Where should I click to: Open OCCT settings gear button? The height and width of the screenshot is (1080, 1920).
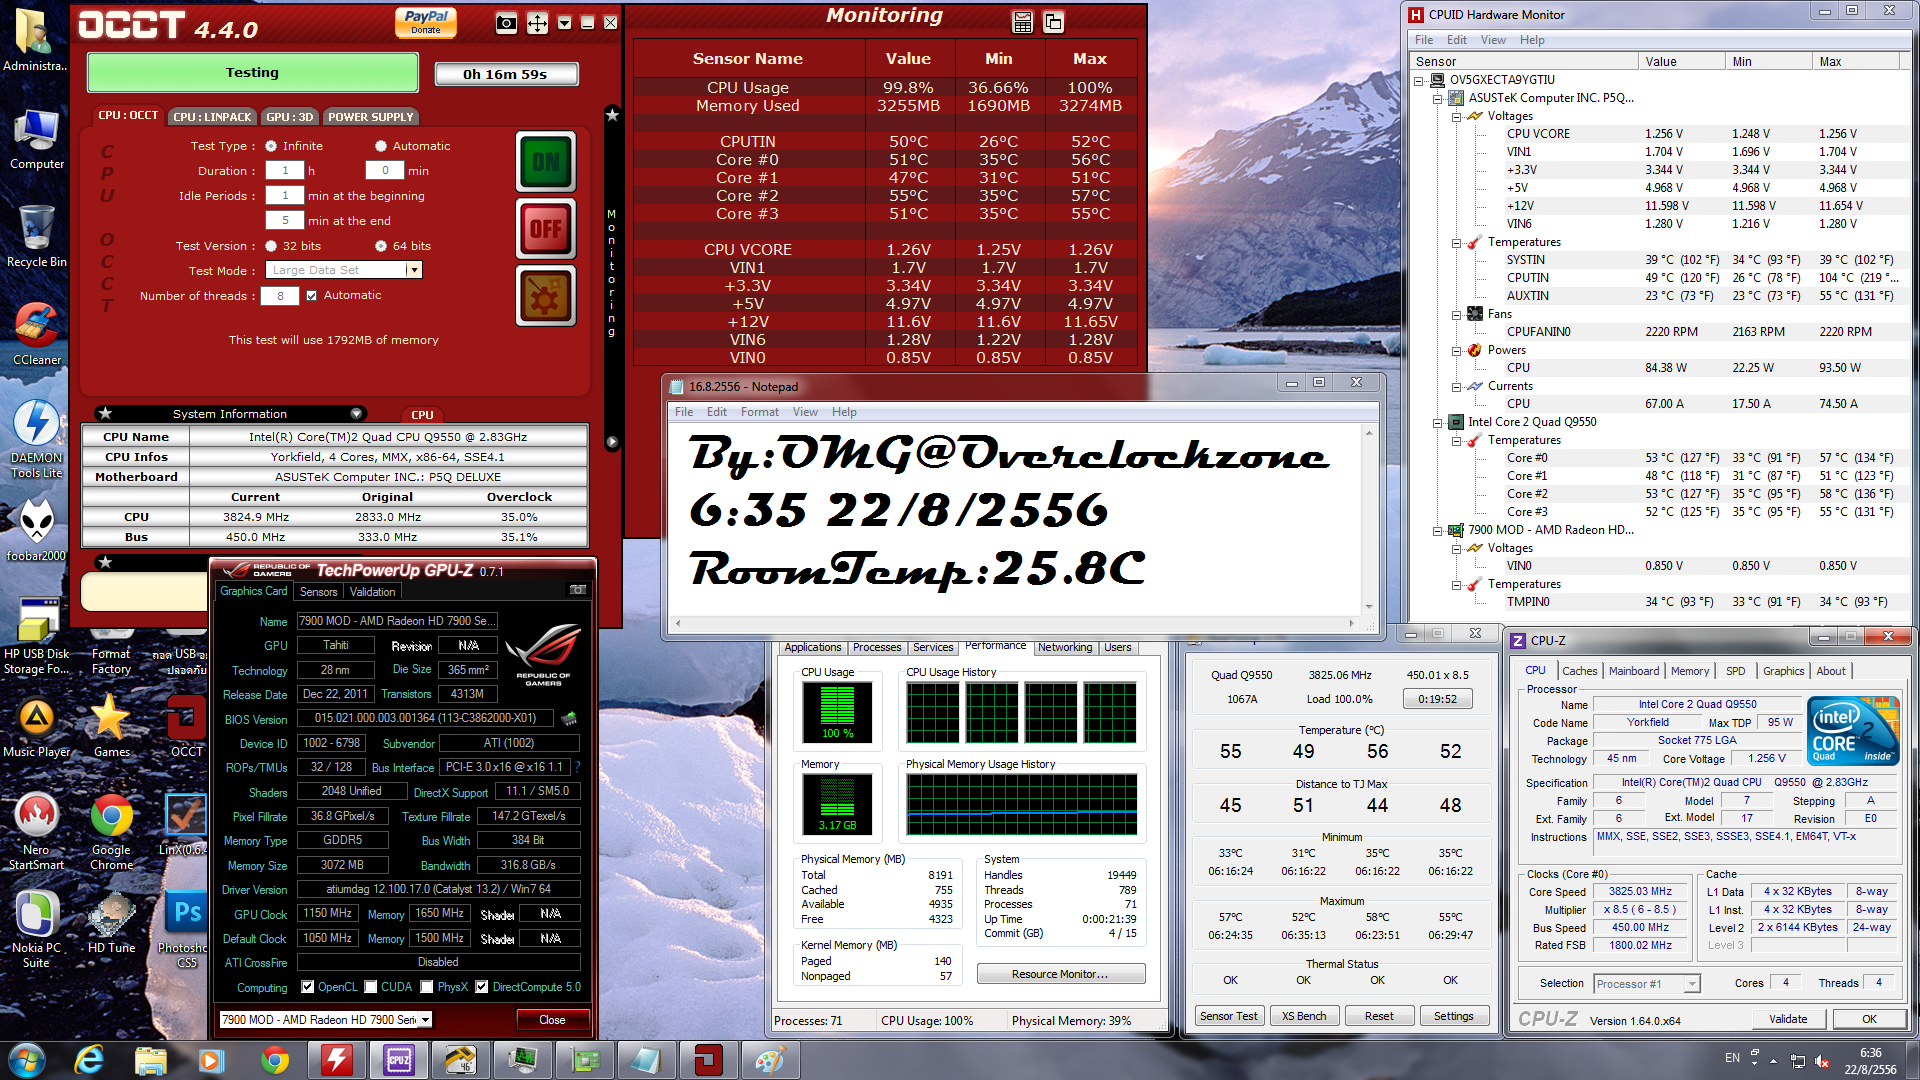pyautogui.click(x=546, y=296)
